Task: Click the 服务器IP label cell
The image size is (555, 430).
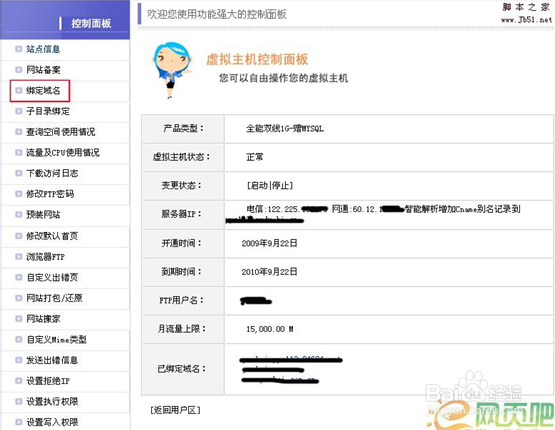Action: 183,214
